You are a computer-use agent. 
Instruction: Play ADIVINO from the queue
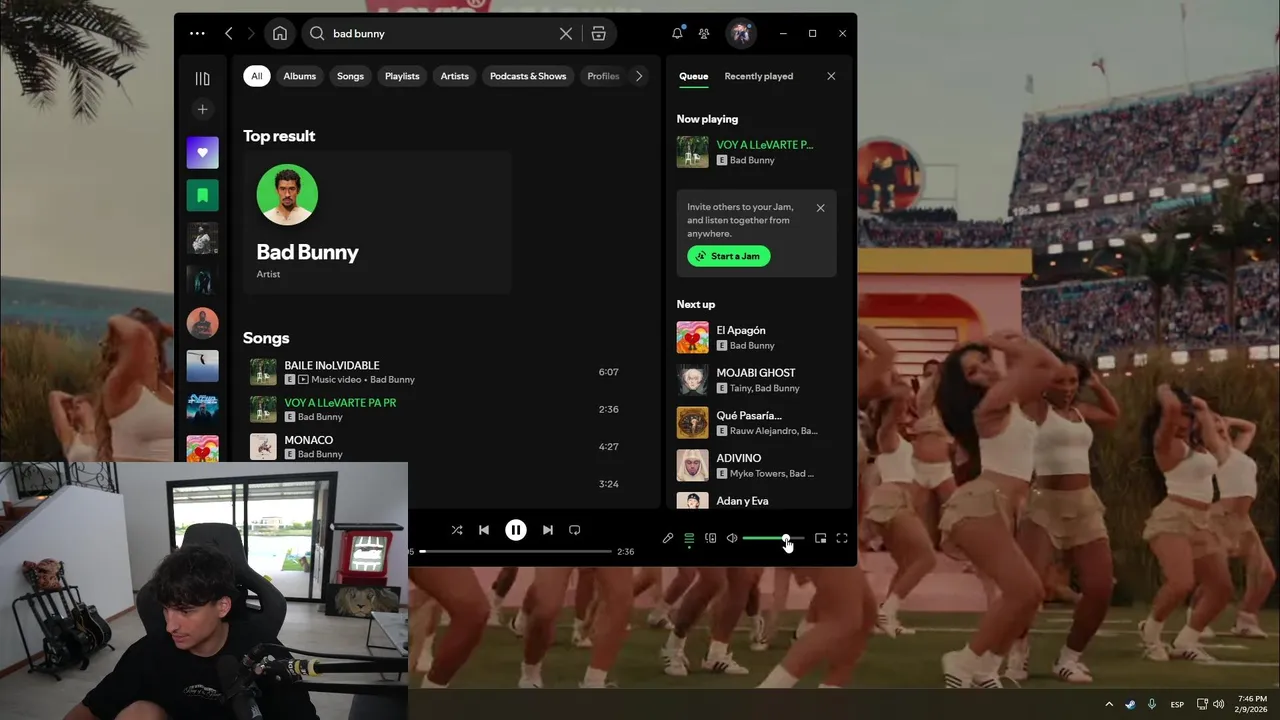click(757, 465)
